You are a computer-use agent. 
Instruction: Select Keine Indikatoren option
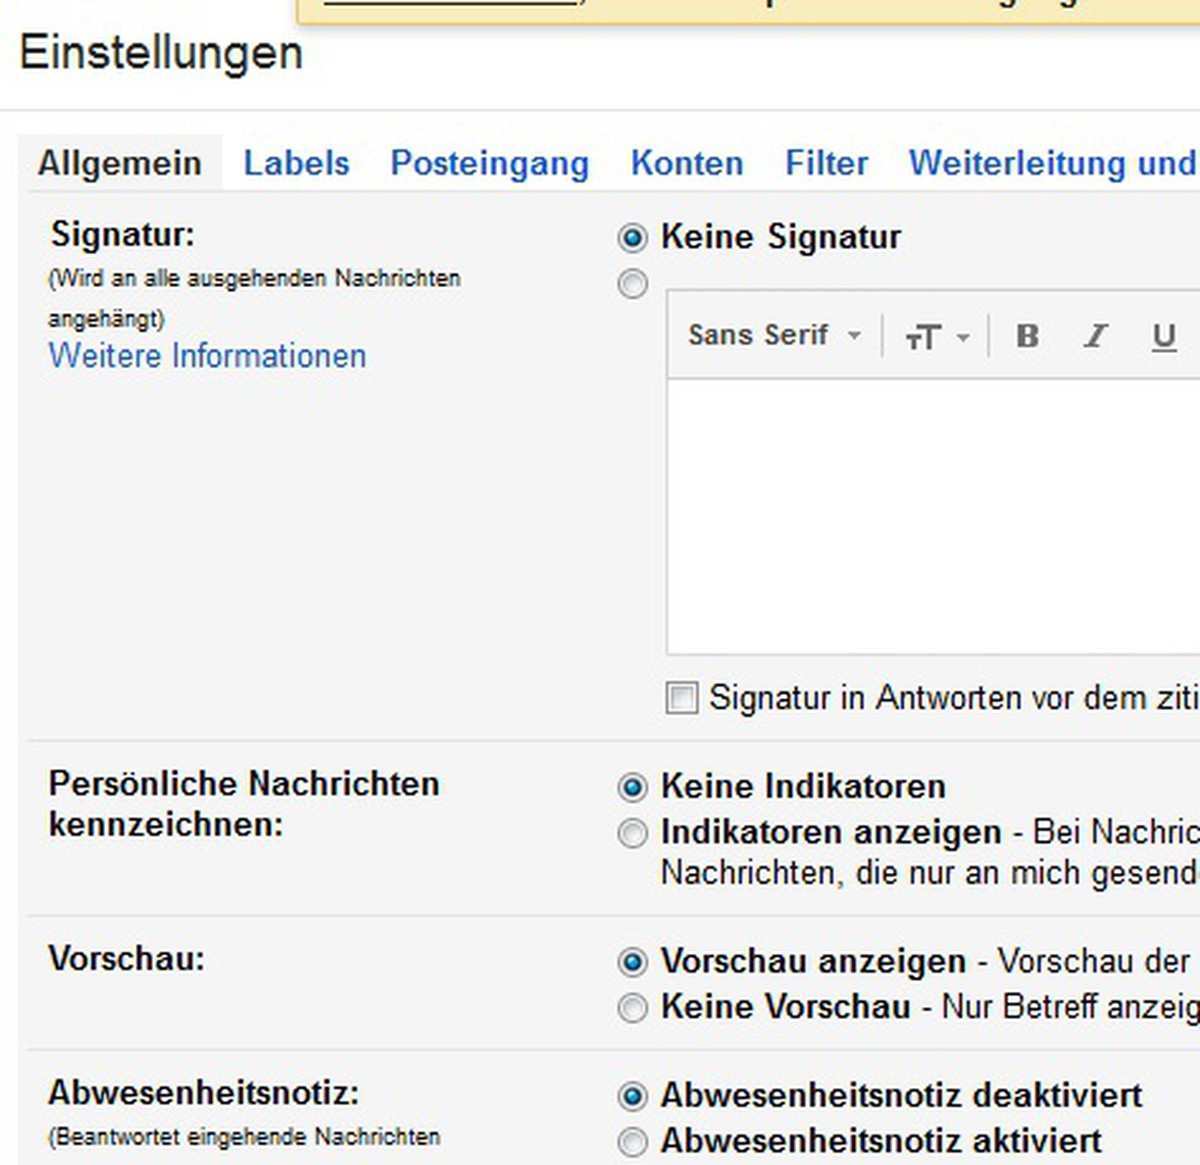pyautogui.click(x=632, y=787)
